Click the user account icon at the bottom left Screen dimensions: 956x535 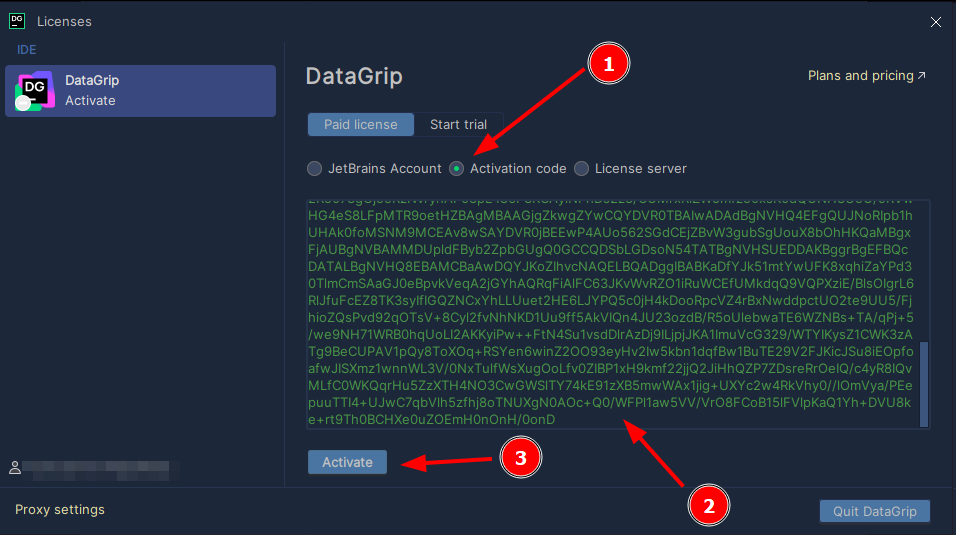[x=15, y=468]
